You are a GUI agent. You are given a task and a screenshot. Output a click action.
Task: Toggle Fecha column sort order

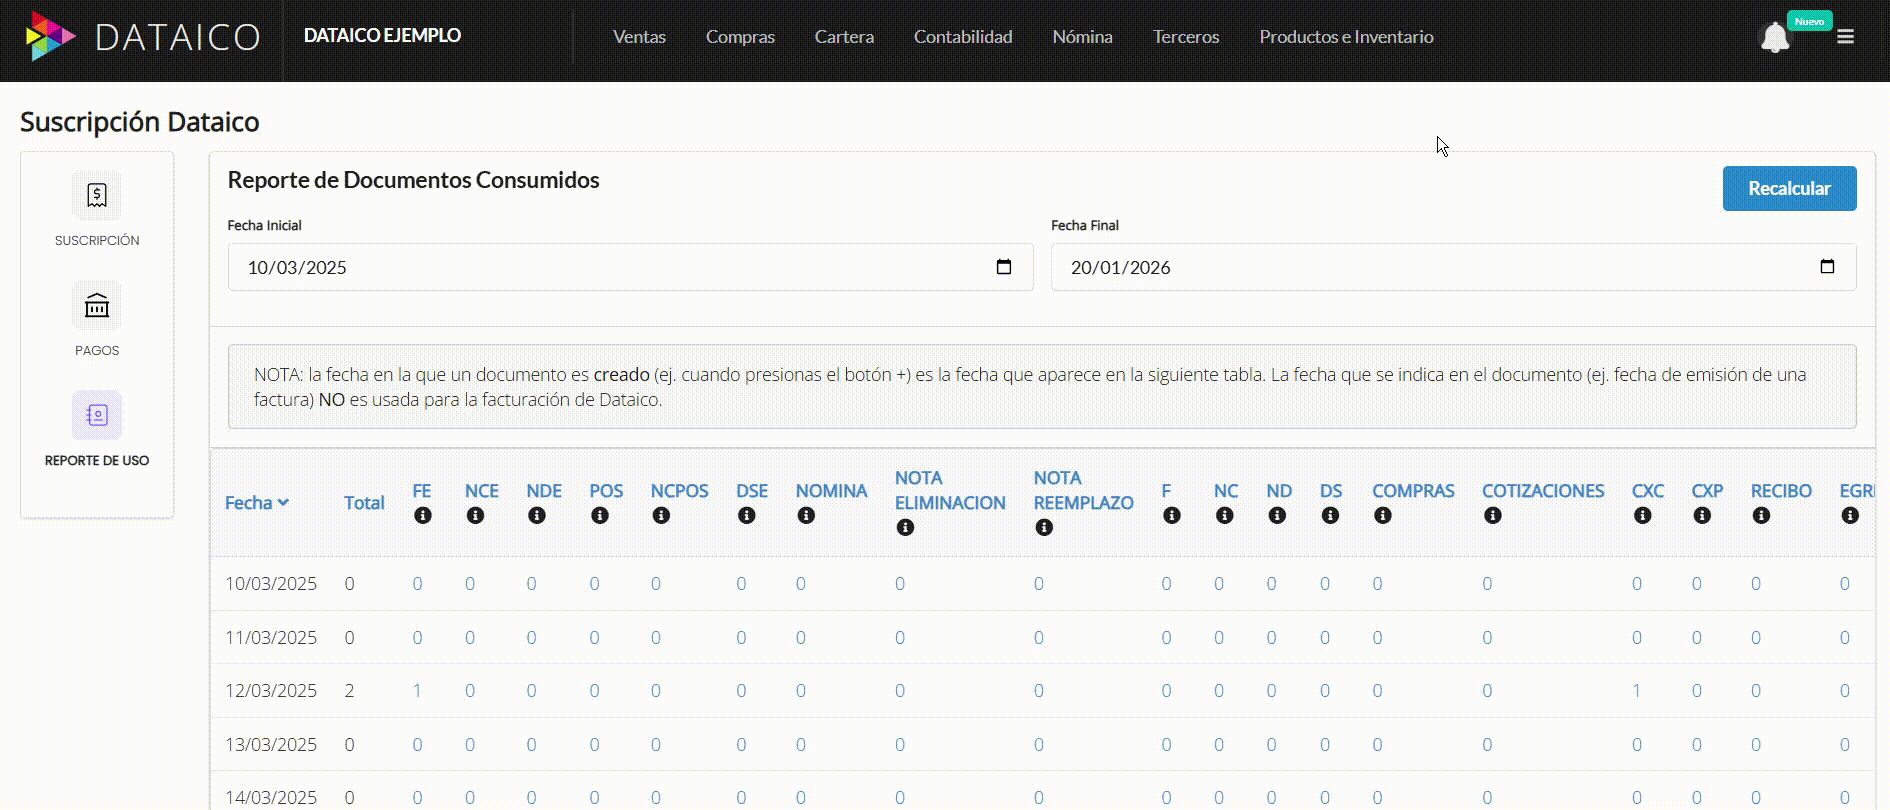[x=257, y=503]
